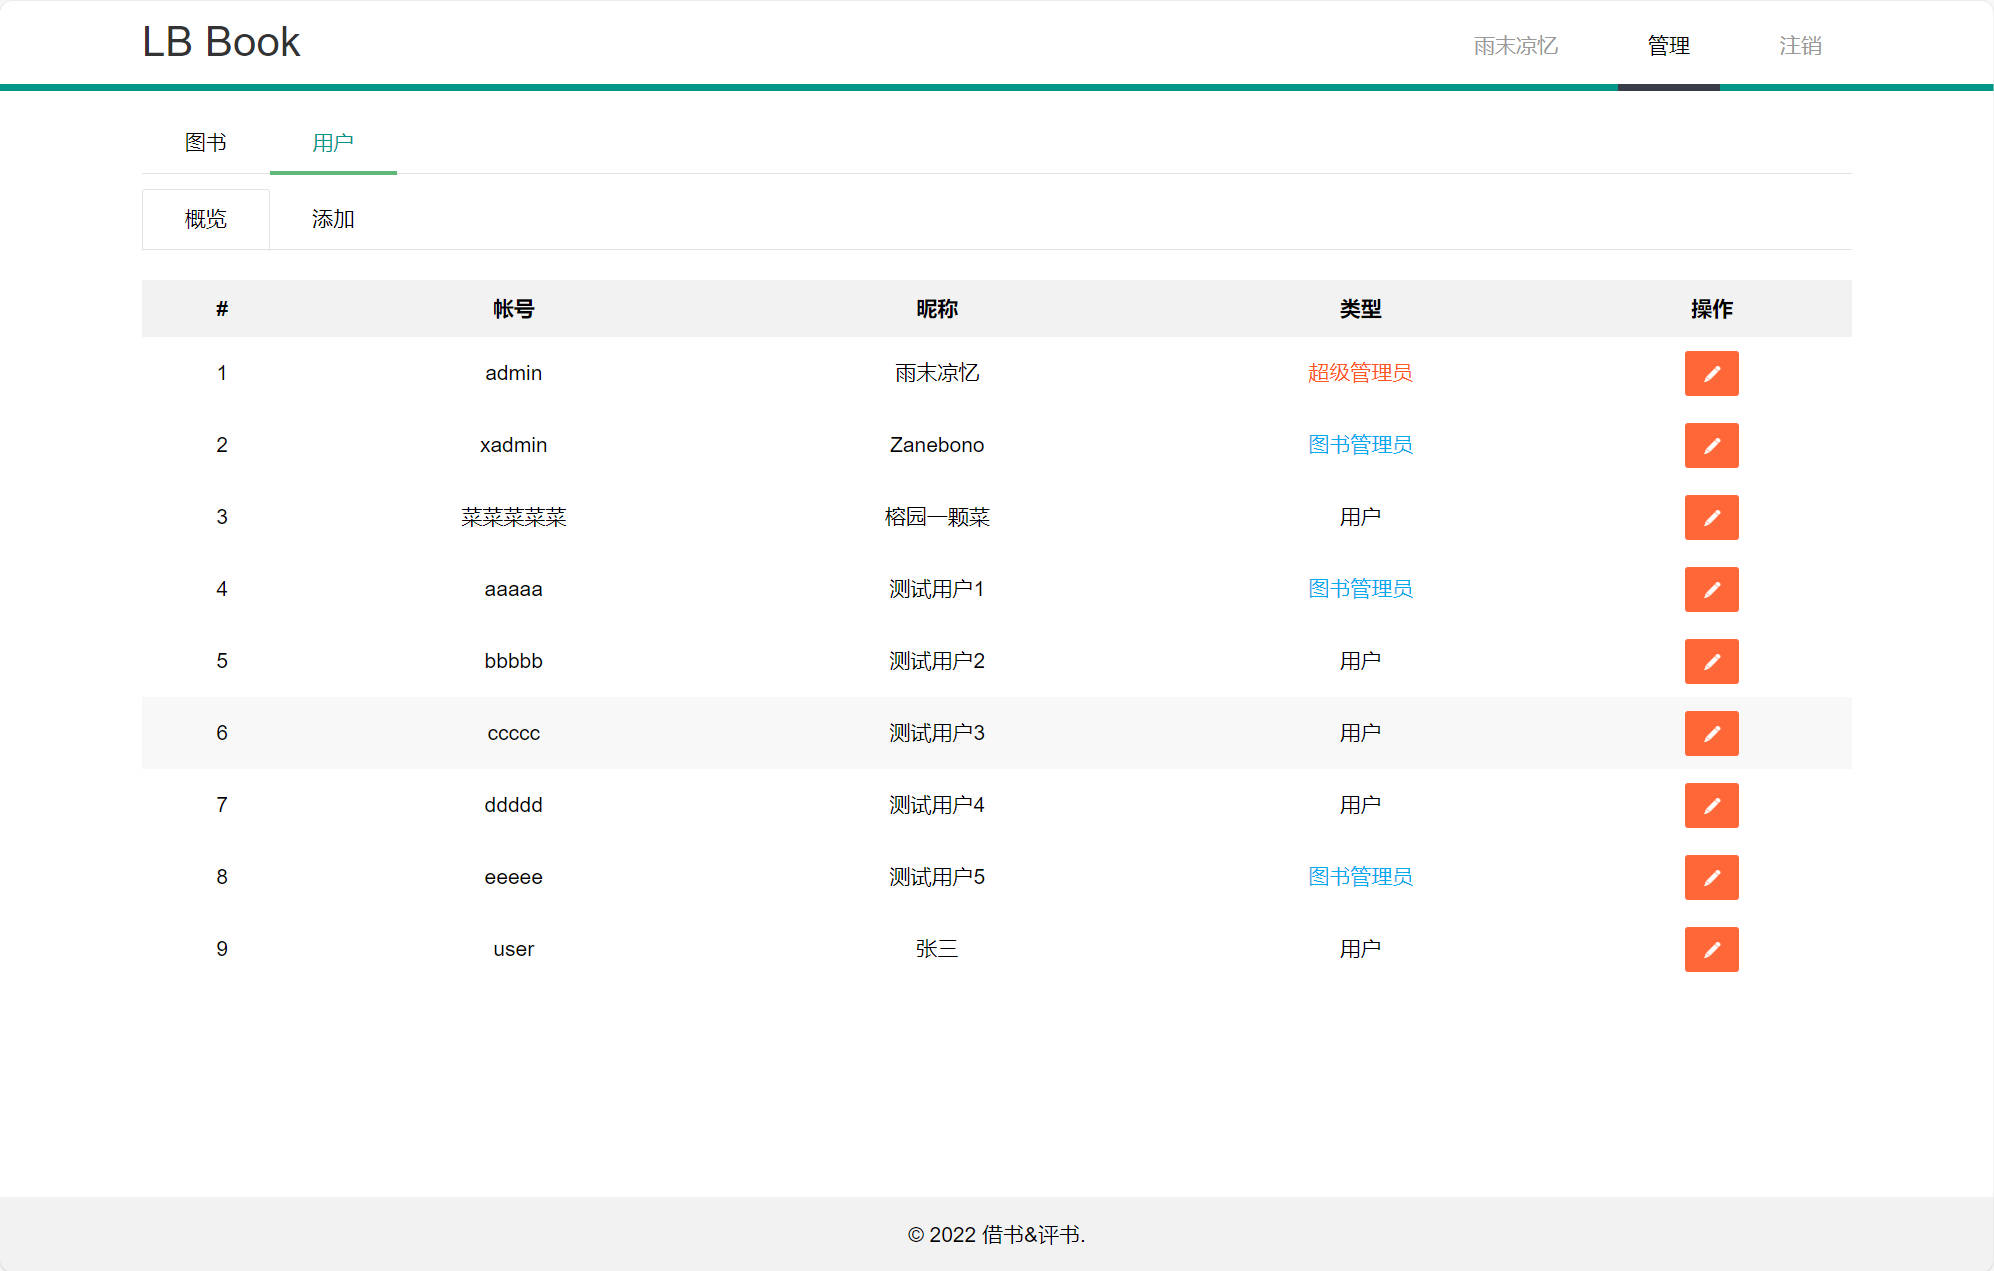Select the 用户 tab
1994x1271 pixels.
coord(332,143)
